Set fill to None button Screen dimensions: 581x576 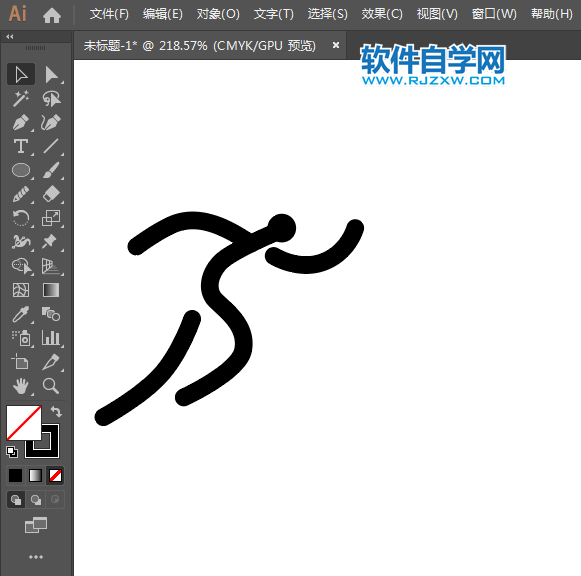point(56,475)
